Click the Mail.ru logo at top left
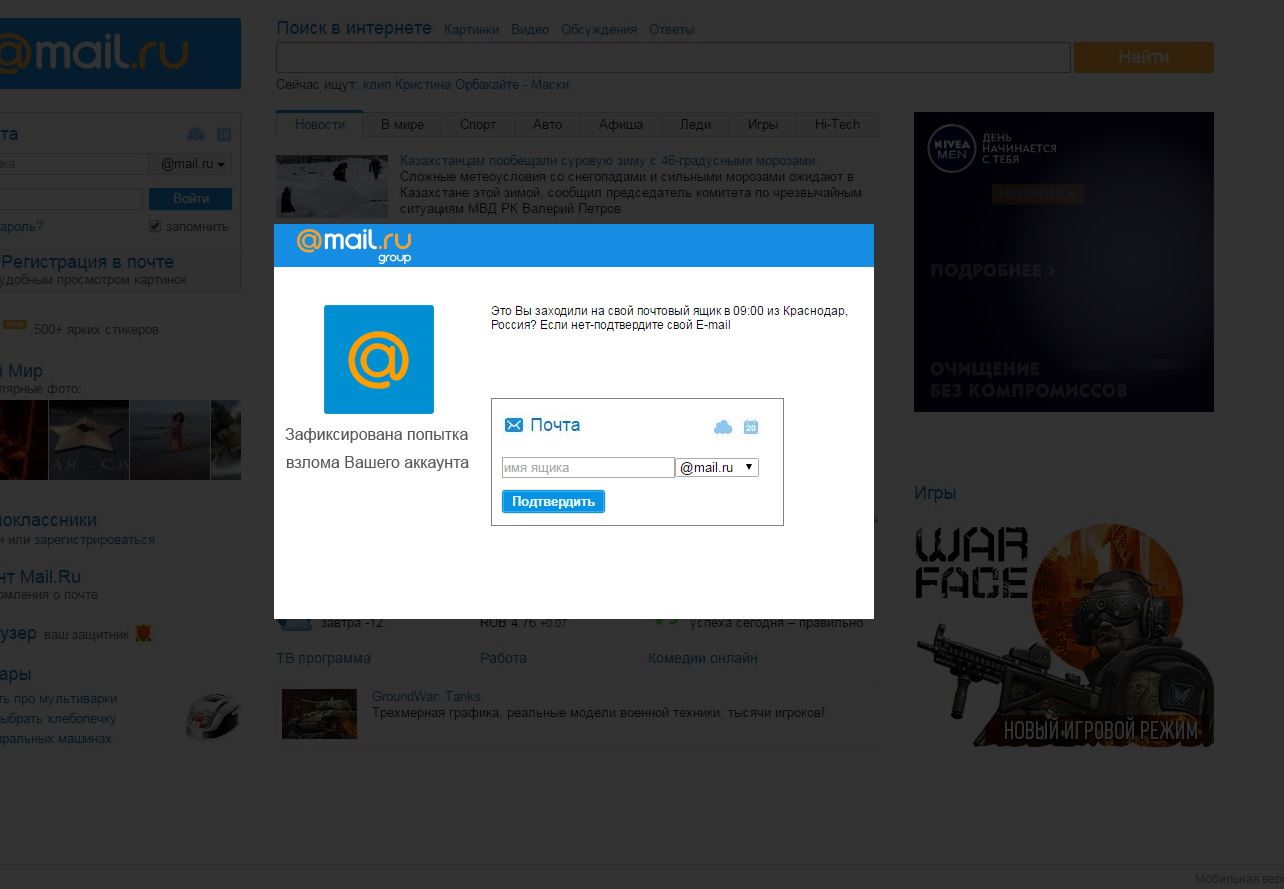Image resolution: width=1284 pixels, height=889 pixels. [x=120, y=53]
